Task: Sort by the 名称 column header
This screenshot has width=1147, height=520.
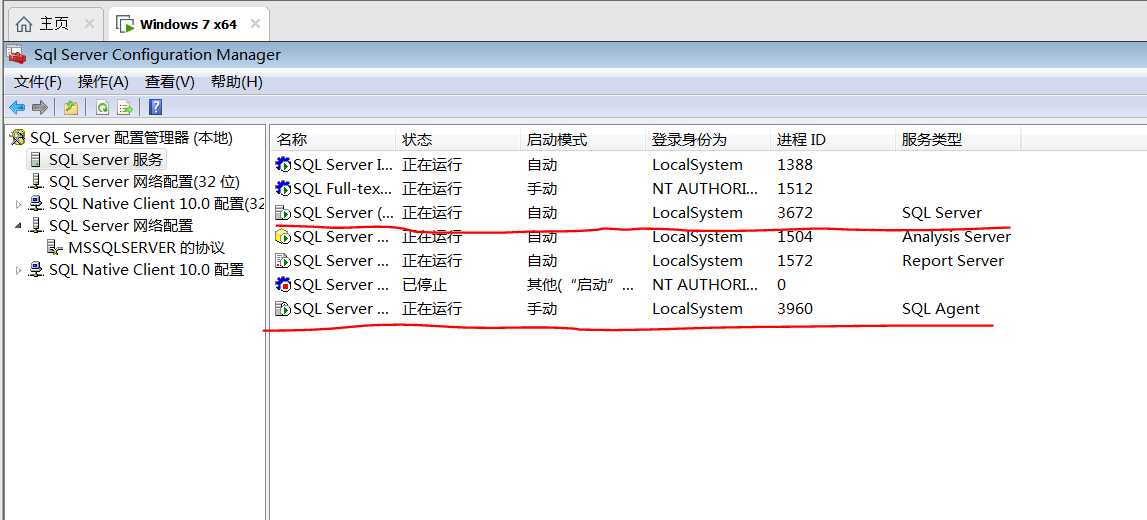Action: click(333, 140)
